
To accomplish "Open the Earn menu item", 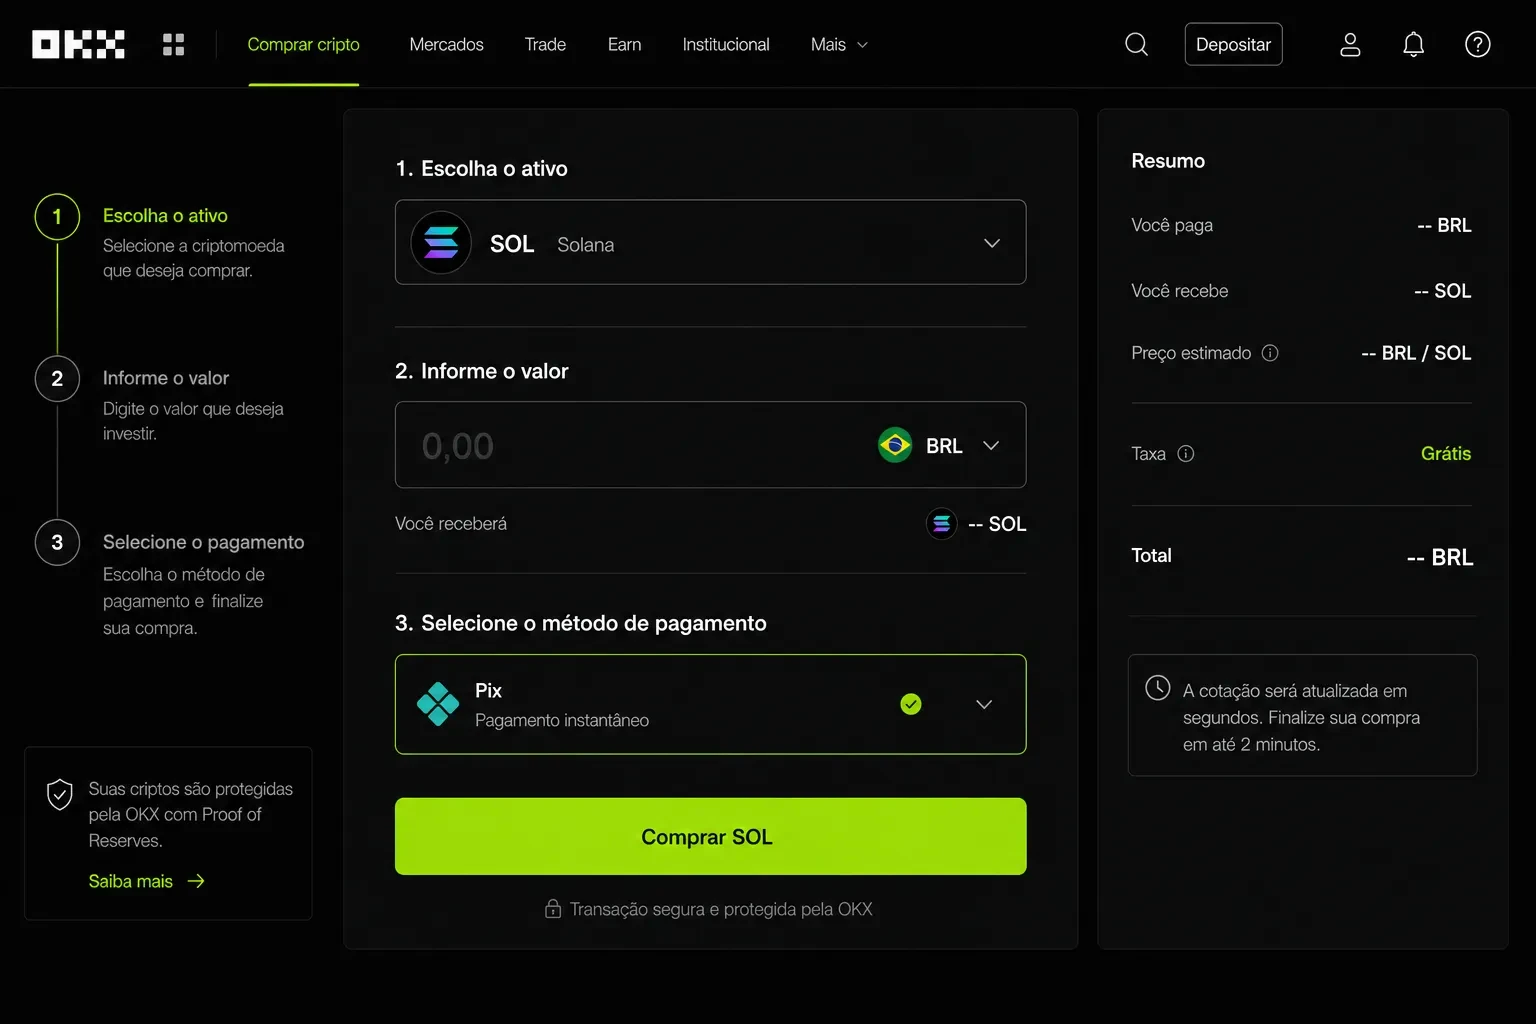I will point(624,44).
